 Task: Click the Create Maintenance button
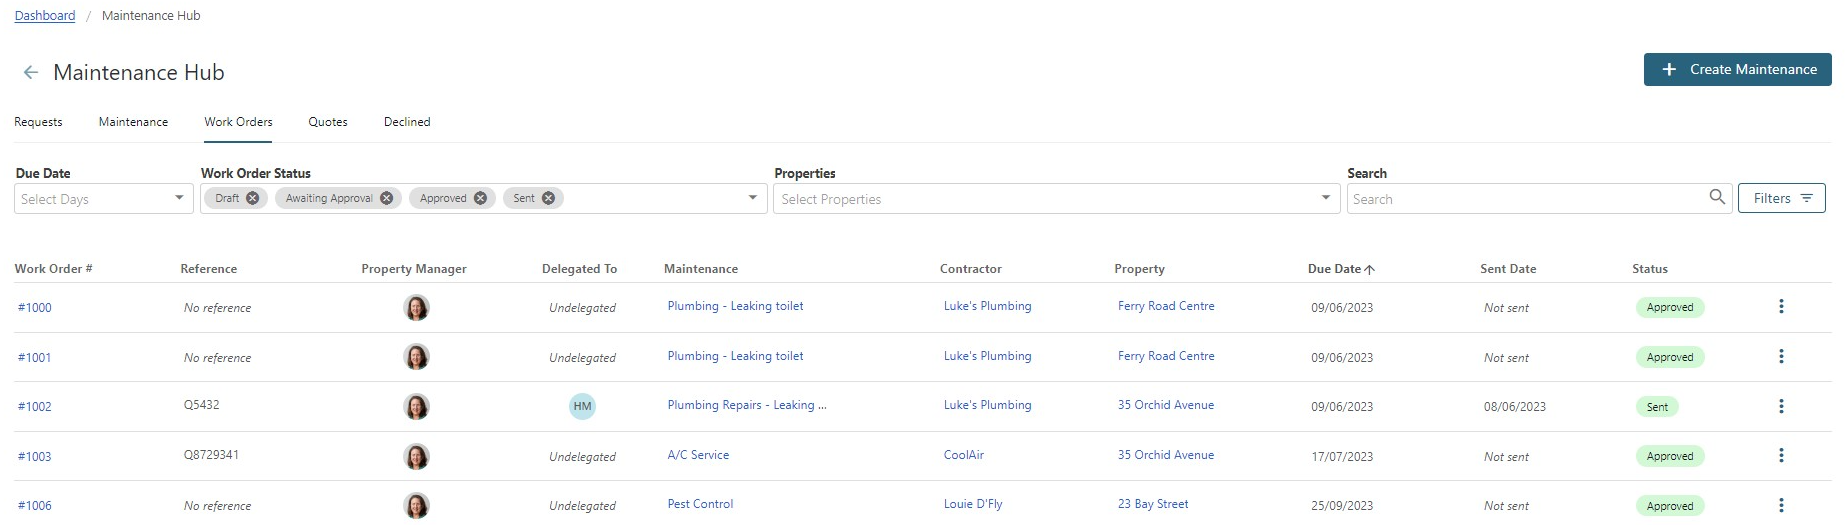(1737, 69)
